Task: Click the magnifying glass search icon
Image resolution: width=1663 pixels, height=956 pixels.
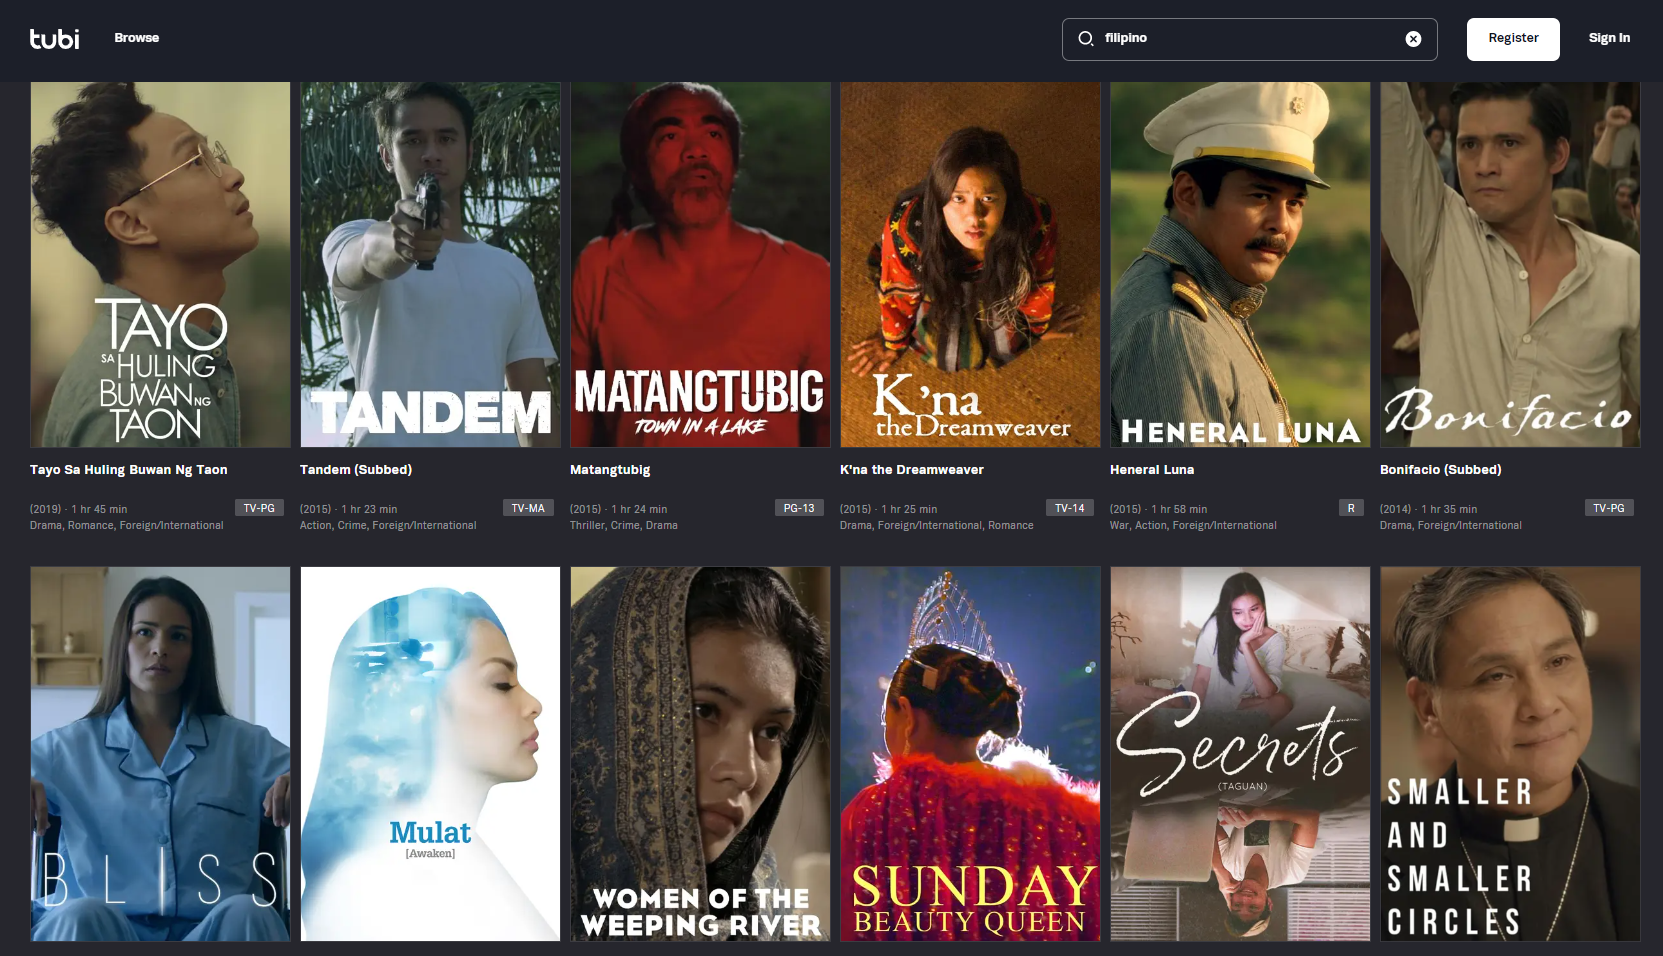Action: click(x=1086, y=39)
